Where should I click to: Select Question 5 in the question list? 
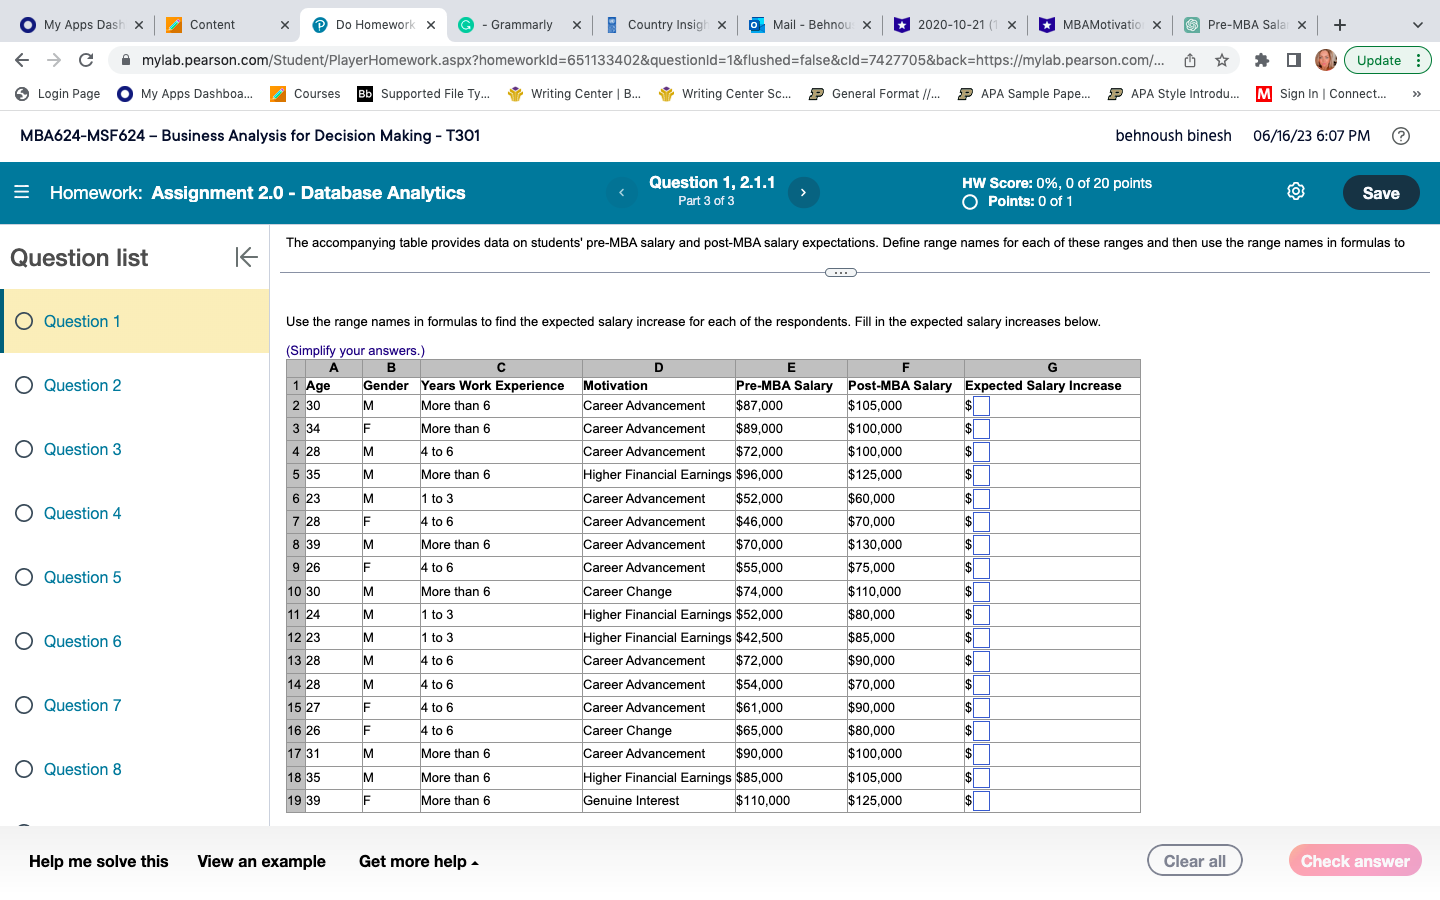pyautogui.click(x=82, y=578)
